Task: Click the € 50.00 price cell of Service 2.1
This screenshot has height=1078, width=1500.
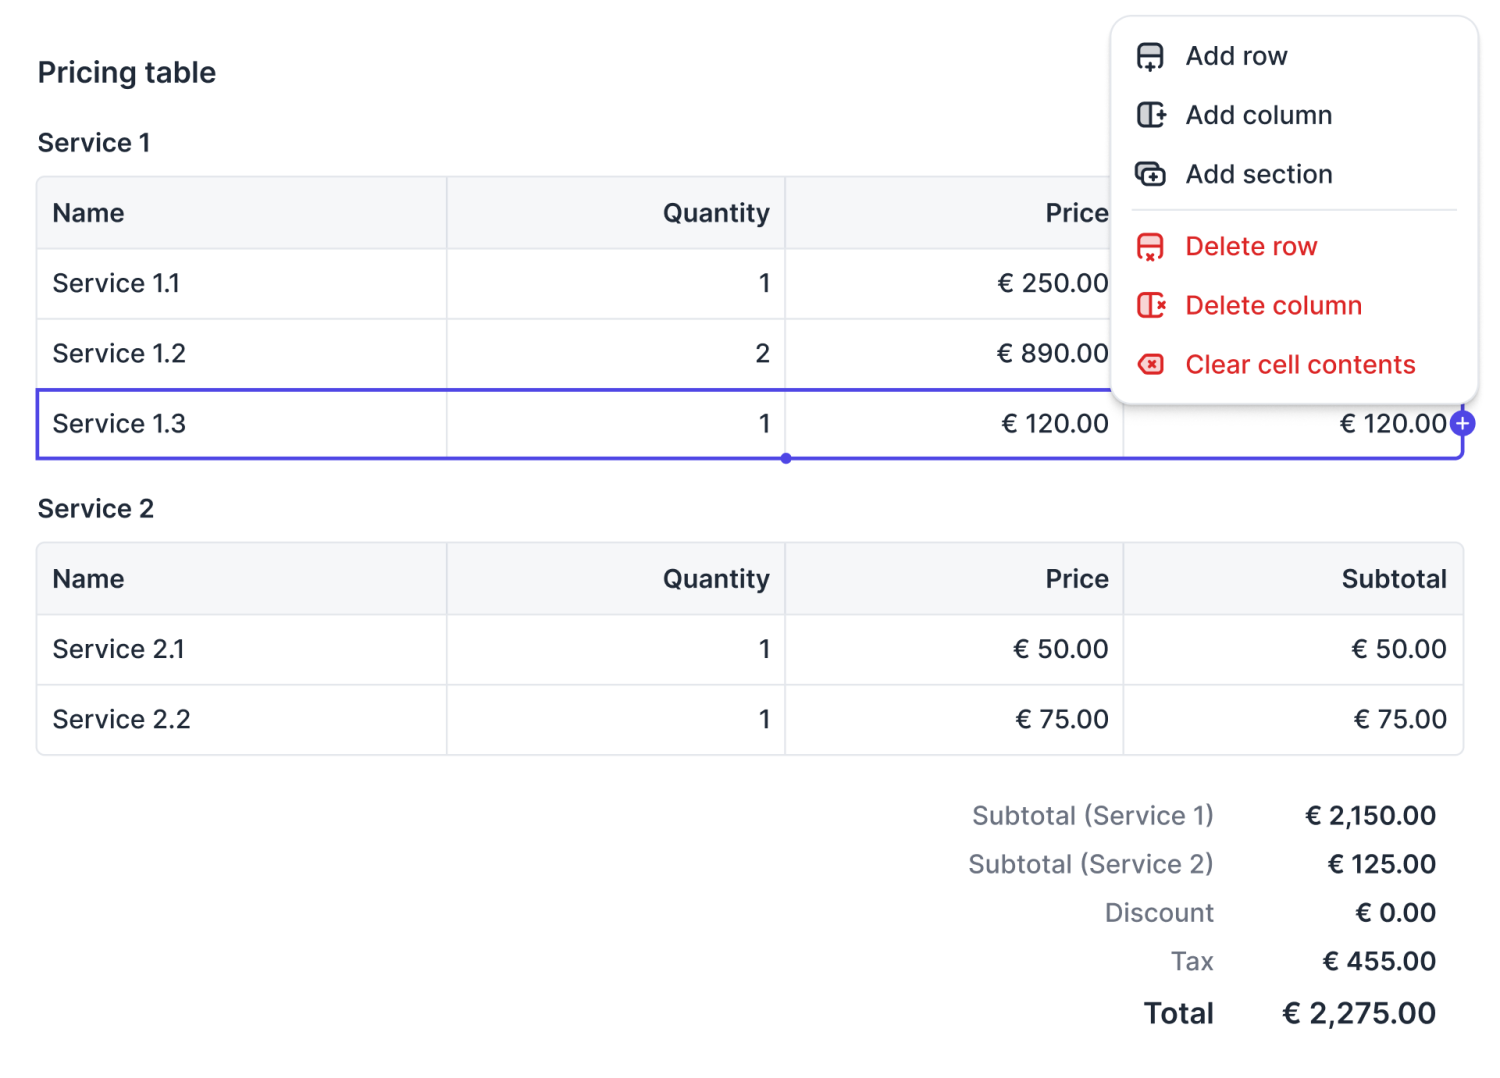Action: click(x=954, y=650)
